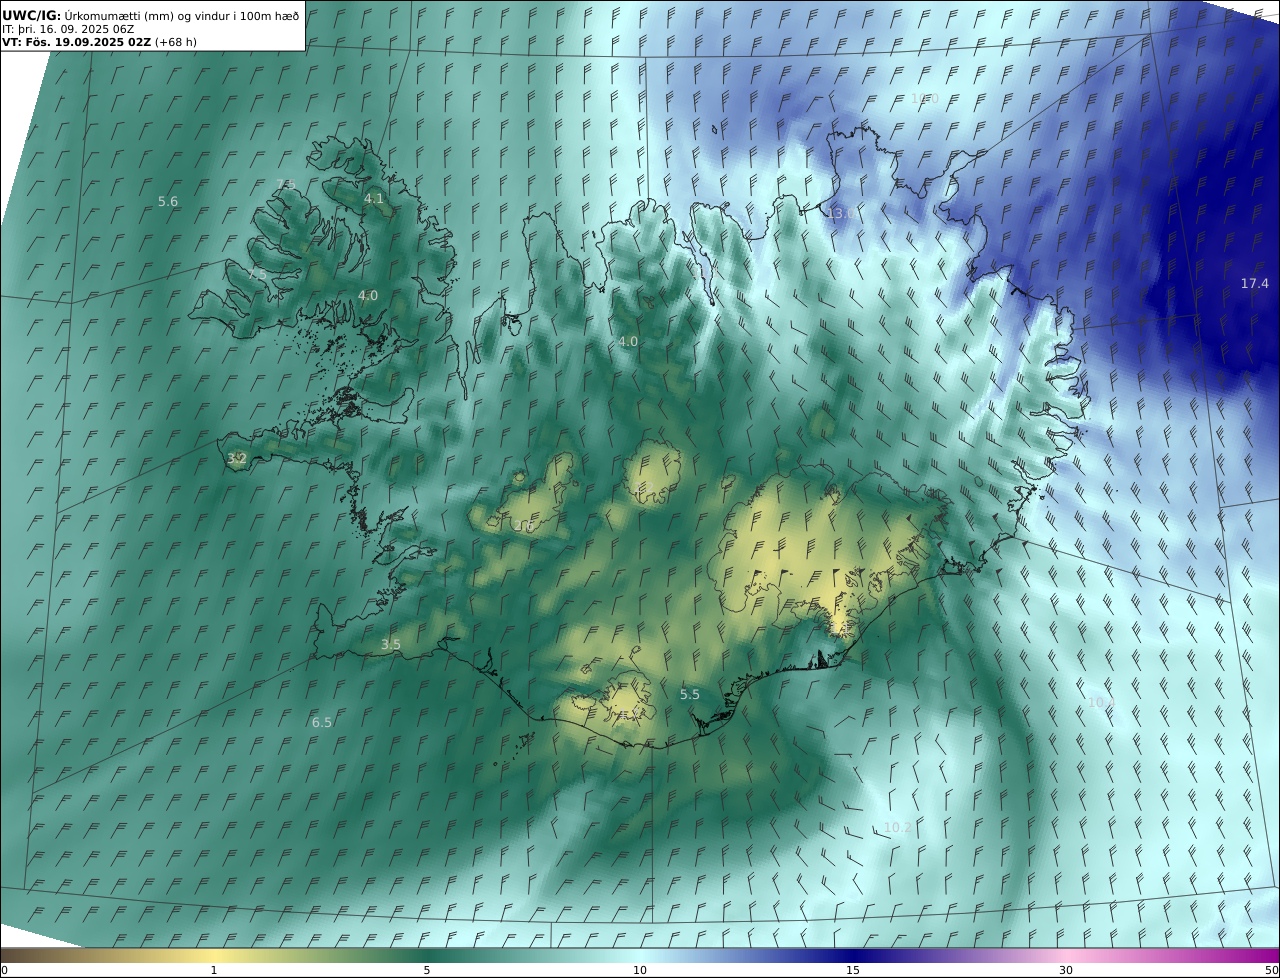Screen dimensions: 1280x978
Task: Click the 5 tick label under the colour scale
Action: pos(427,970)
